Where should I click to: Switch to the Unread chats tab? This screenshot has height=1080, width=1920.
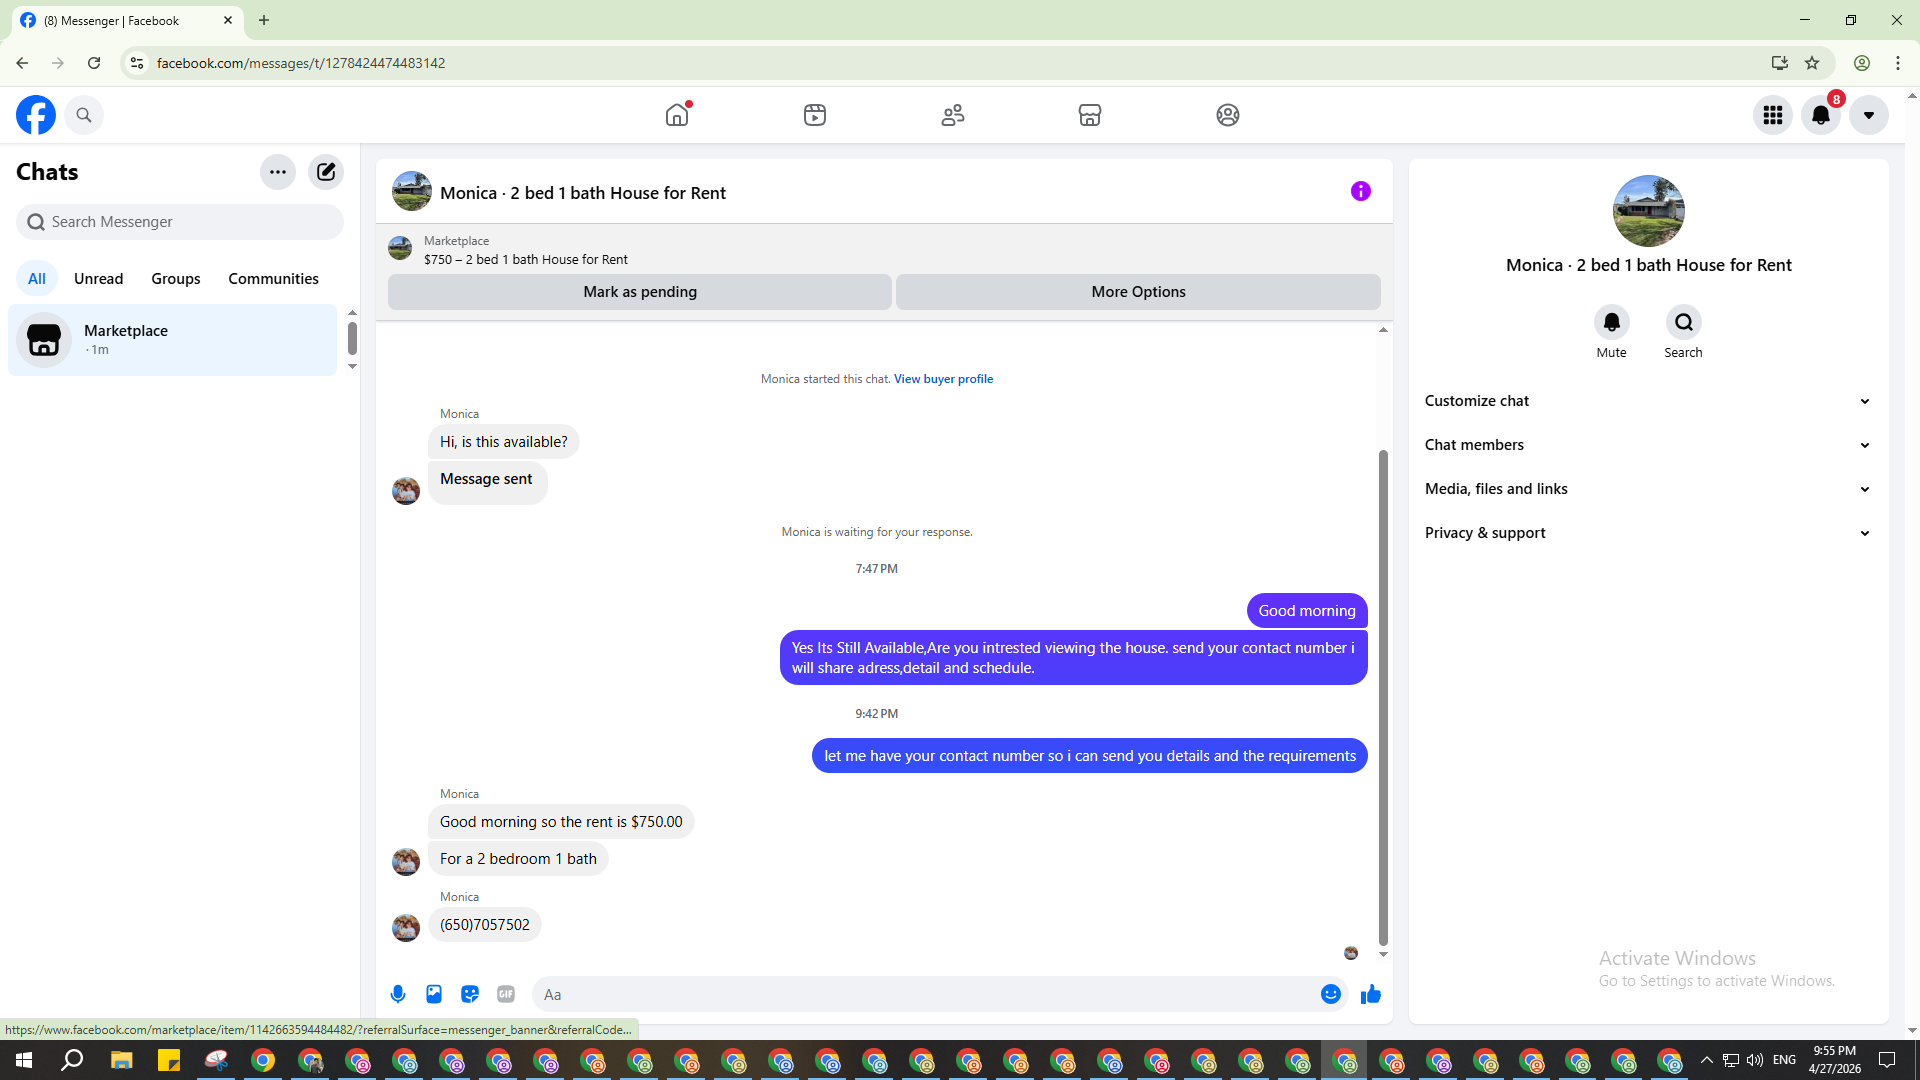click(x=98, y=279)
